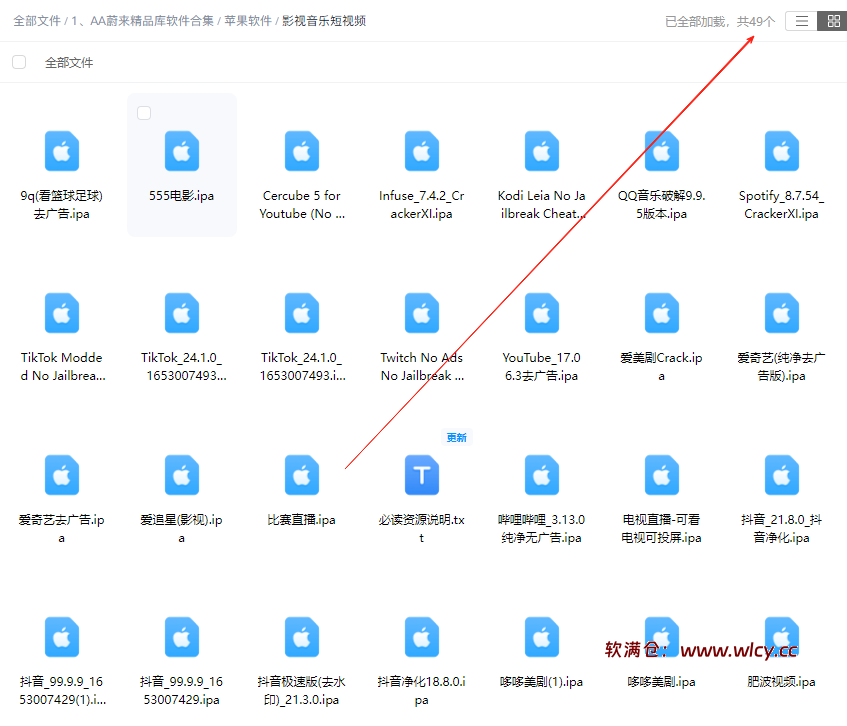This screenshot has width=847, height=726.
Task: Open the 9q(看篮球足球)去广告.ipa file icon
Action: click(x=62, y=151)
